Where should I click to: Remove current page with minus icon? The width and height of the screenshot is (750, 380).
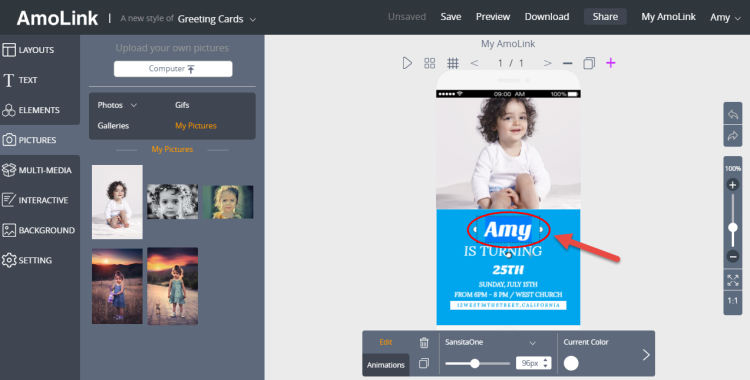point(567,63)
